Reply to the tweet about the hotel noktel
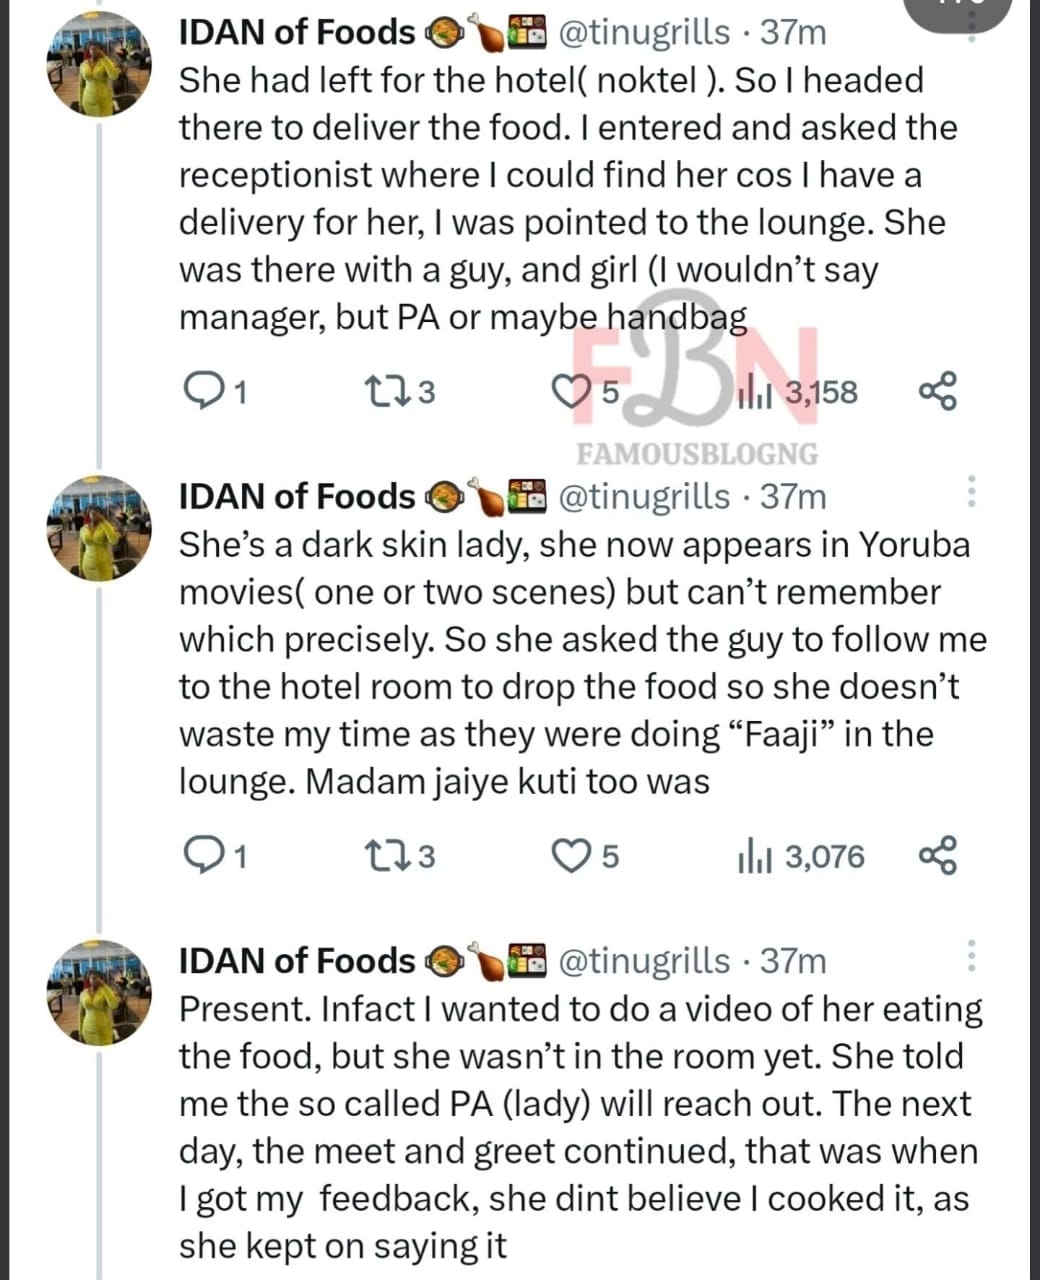 coord(206,391)
